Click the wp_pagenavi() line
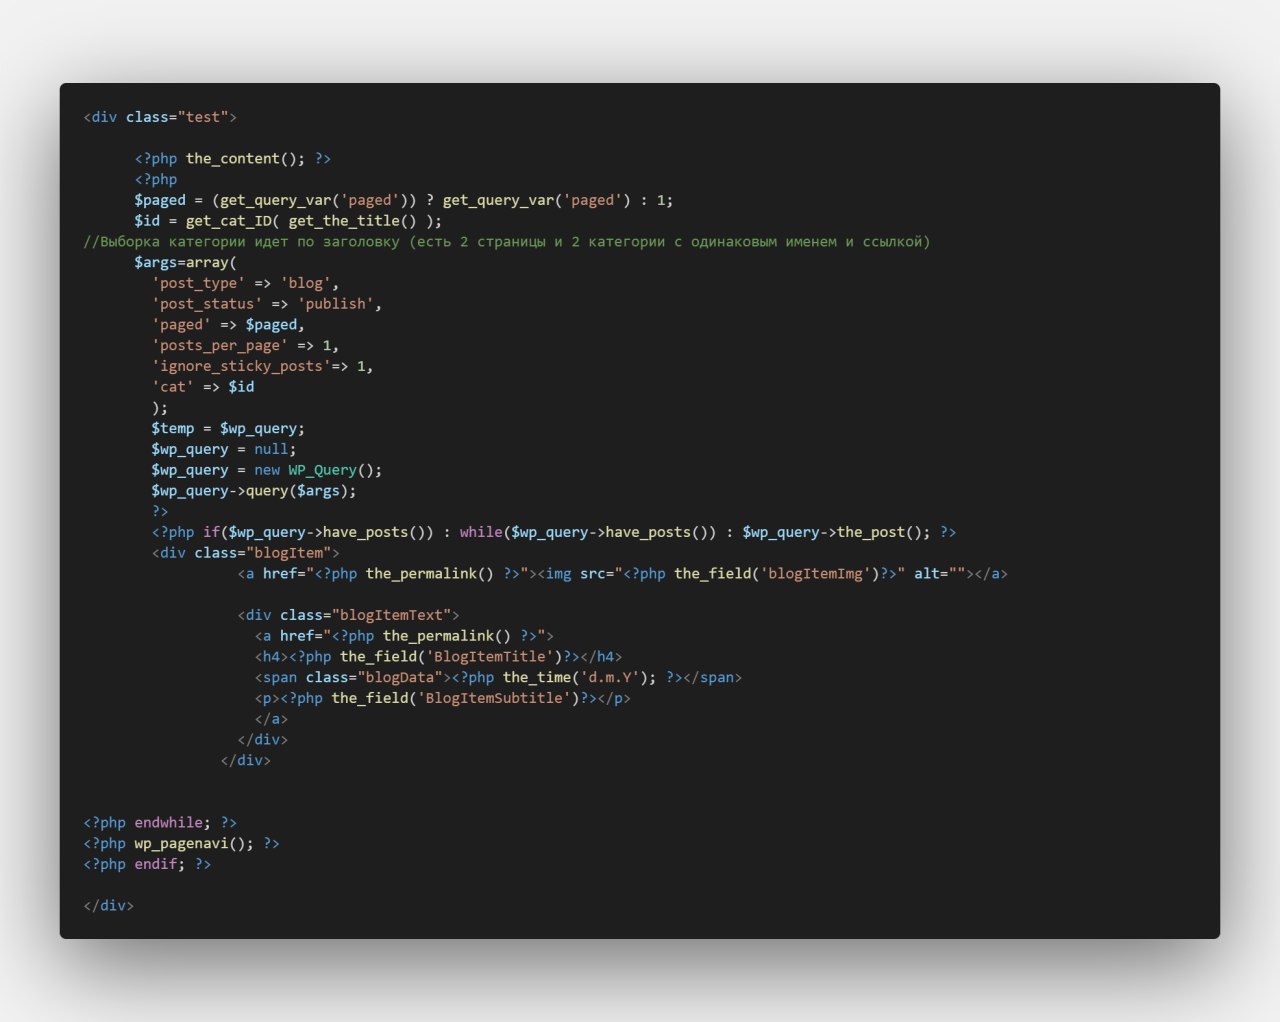This screenshot has height=1022, width=1280. [x=182, y=844]
